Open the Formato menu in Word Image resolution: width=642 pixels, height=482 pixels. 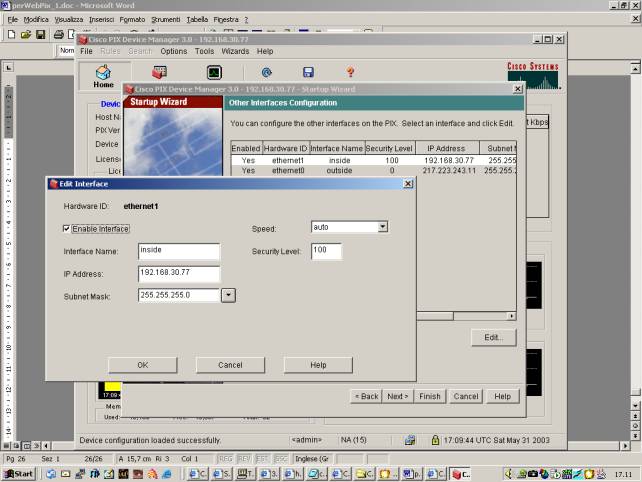coord(132,19)
